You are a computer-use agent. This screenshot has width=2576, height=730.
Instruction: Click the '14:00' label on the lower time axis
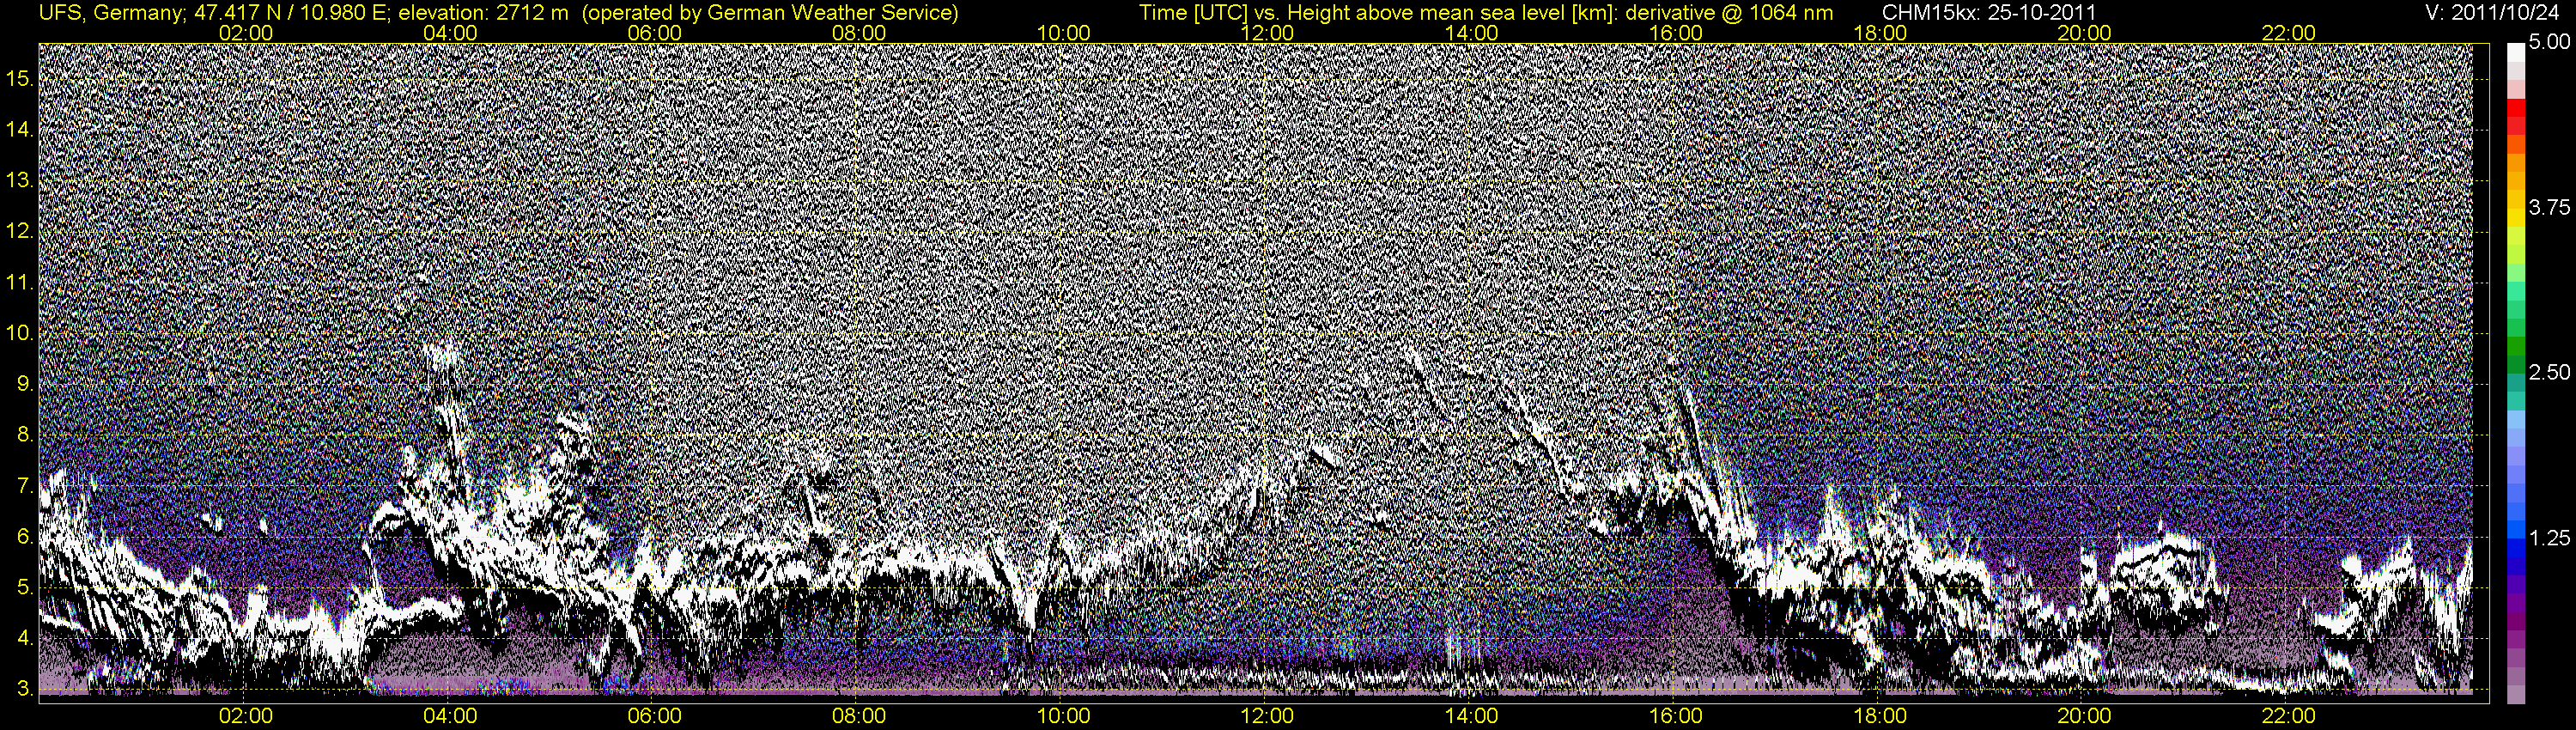1472,716
